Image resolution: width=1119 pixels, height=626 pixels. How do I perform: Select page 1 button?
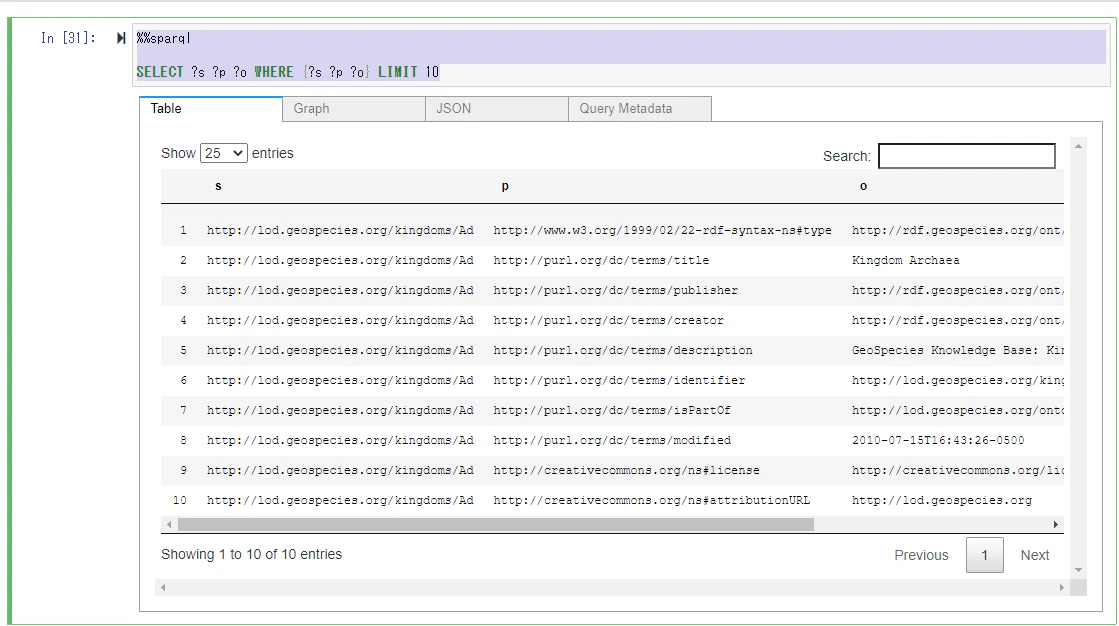(x=984, y=555)
